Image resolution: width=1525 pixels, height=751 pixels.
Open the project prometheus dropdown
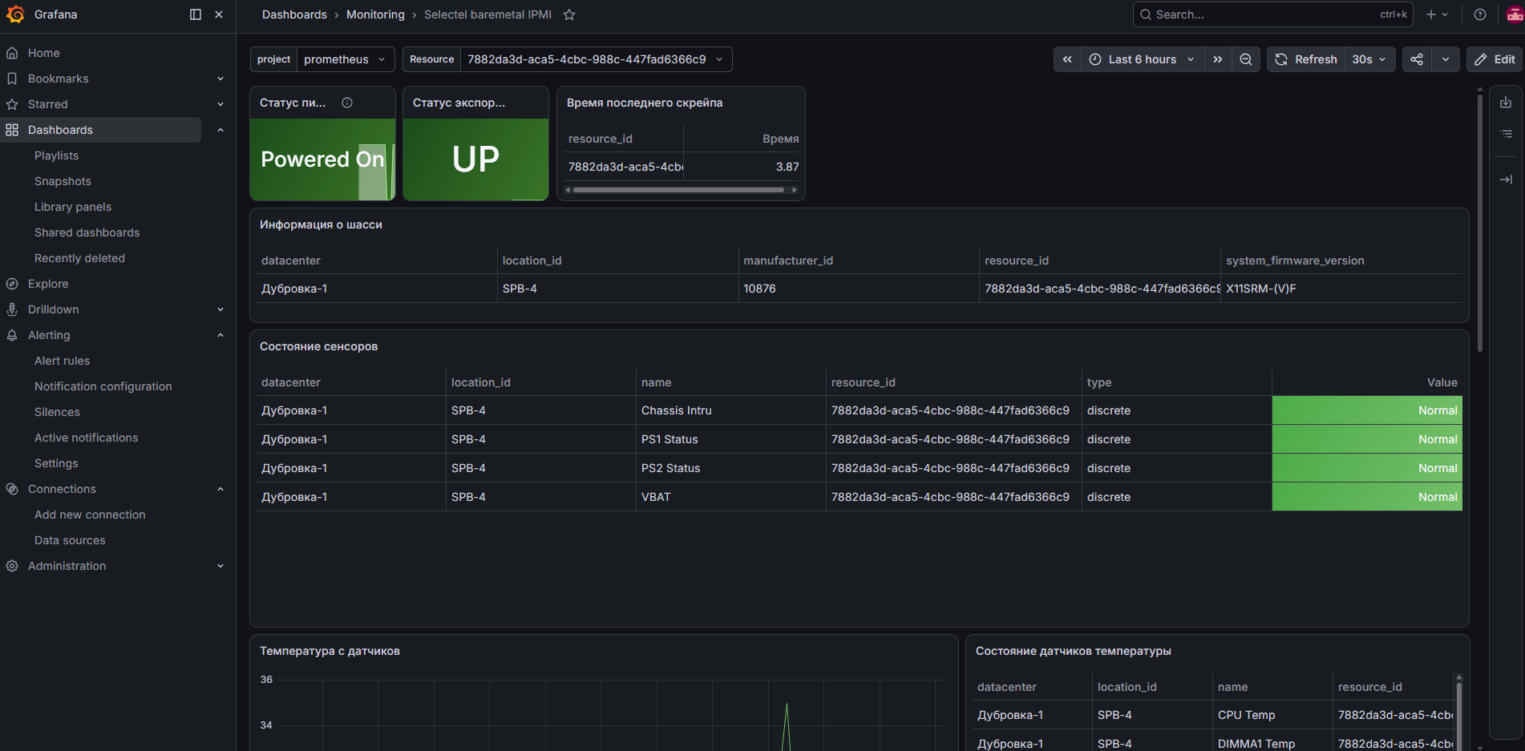pyautogui.click(x=345, y=60)
